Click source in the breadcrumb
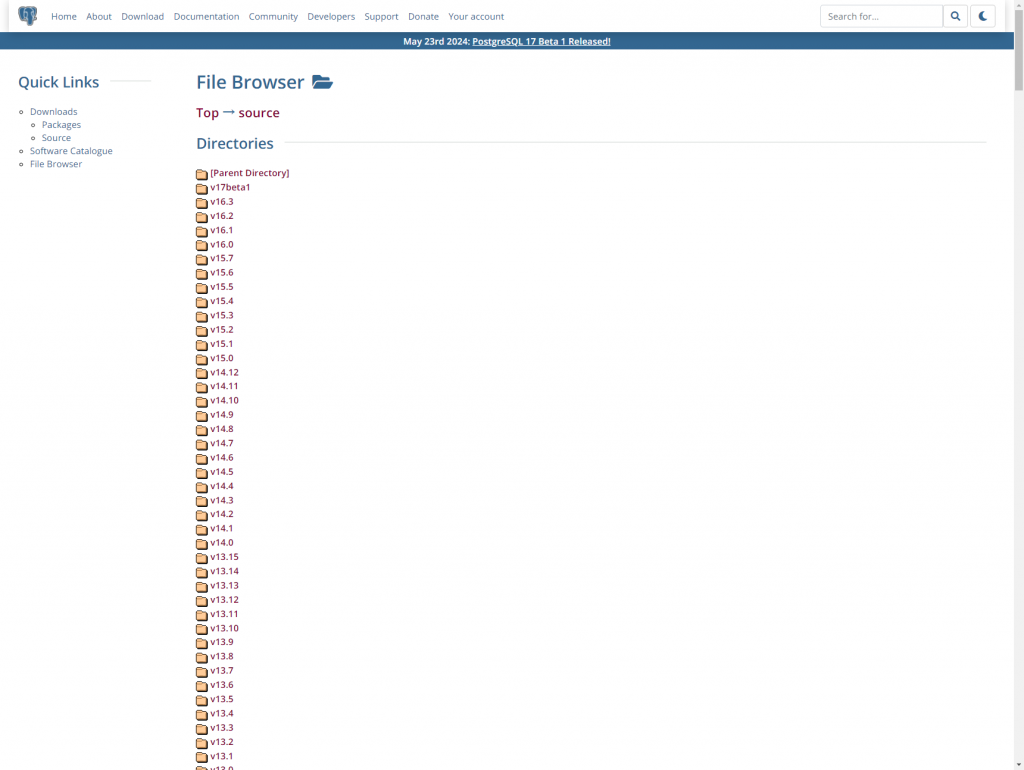Screen dimensions: 1024x770 point(259,112)
